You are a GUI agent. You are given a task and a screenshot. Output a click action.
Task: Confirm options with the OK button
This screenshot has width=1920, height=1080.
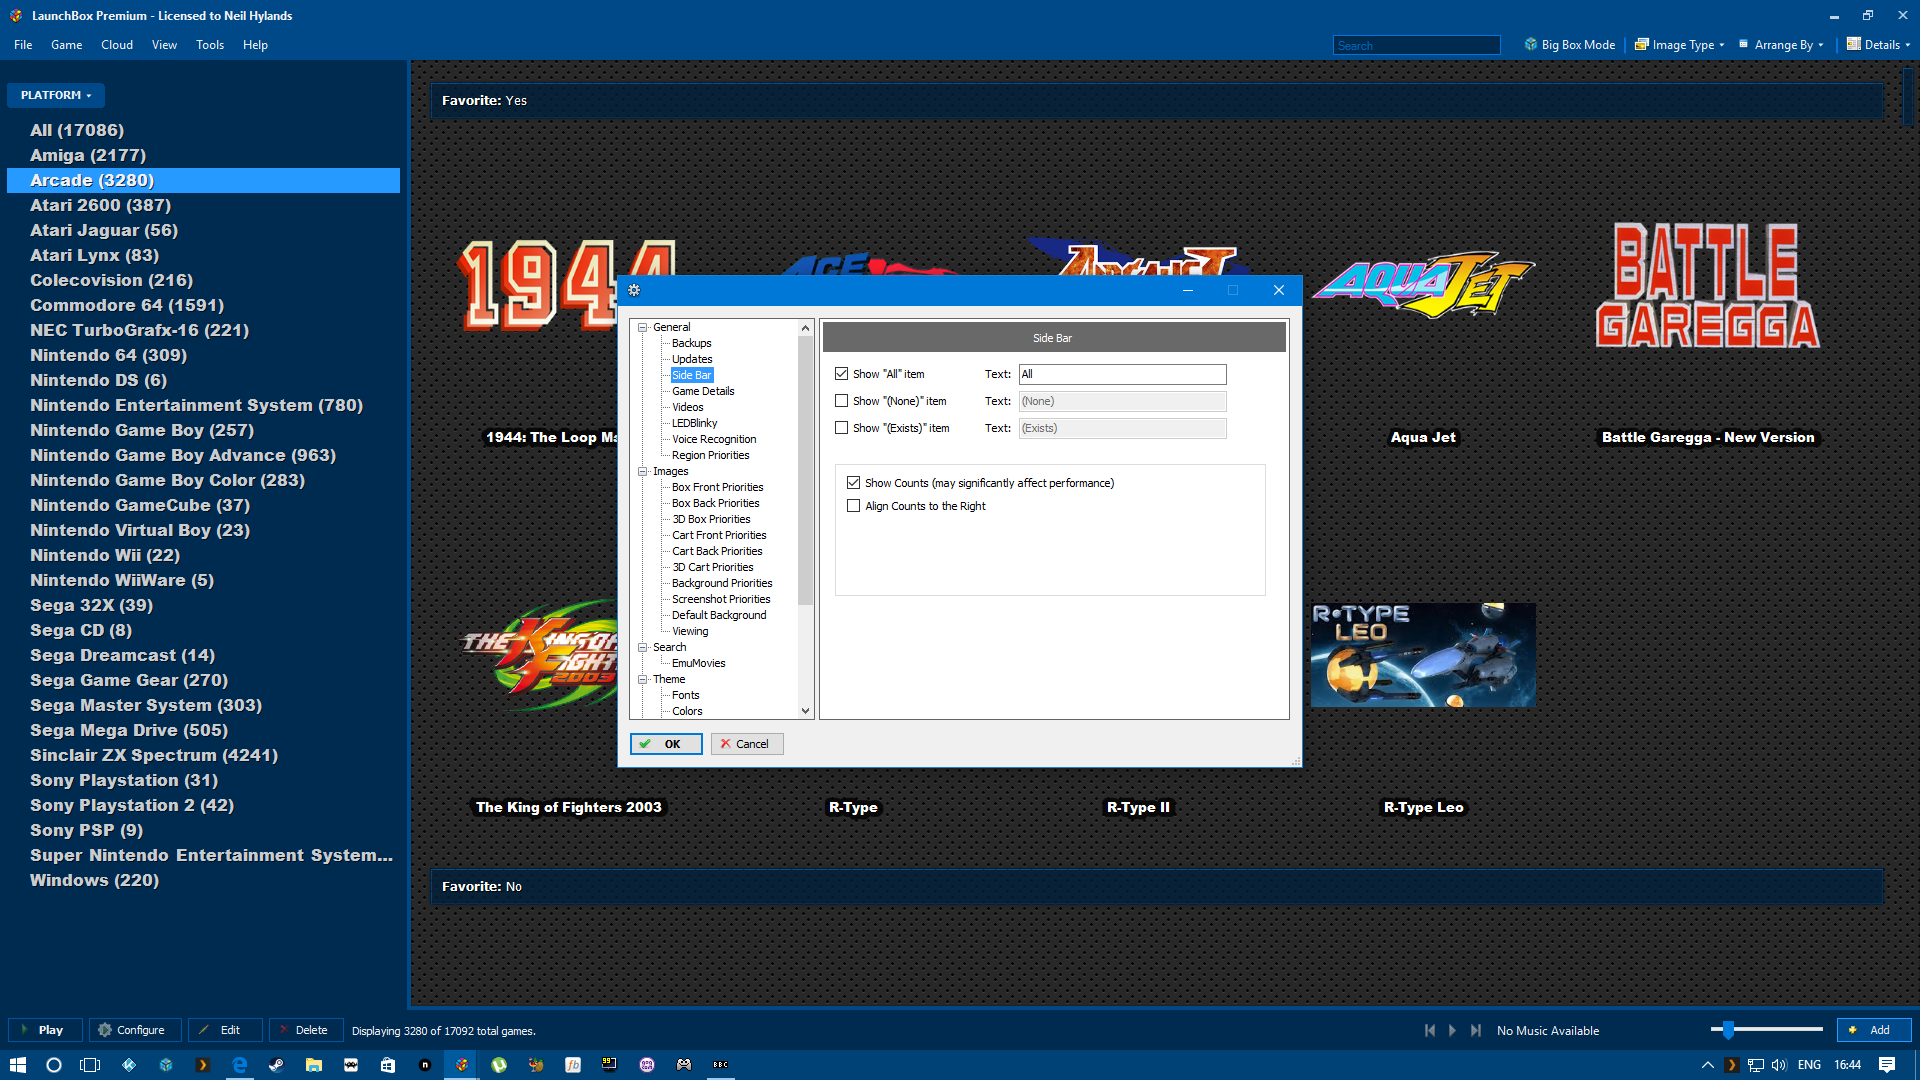(x=666, y=744)
